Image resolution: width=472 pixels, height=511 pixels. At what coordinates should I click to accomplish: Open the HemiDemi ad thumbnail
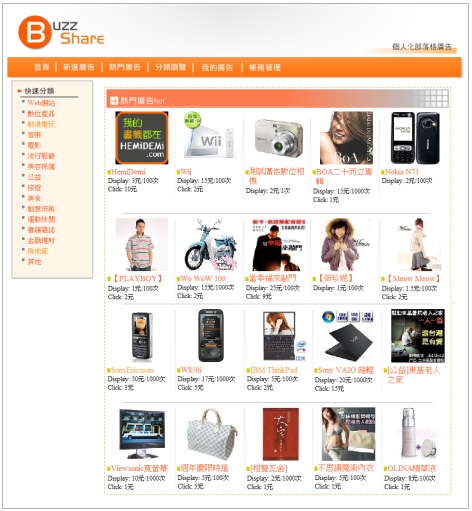tap(142, 138)
